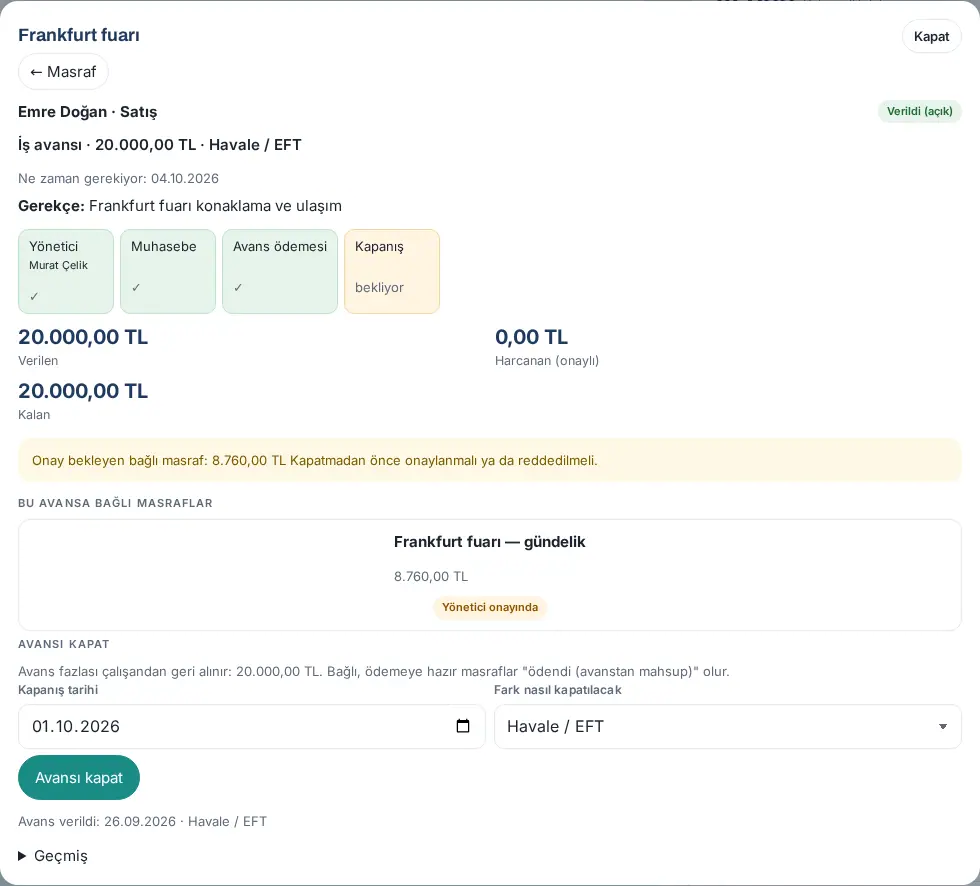This screenshot has width=980, height=886.
Task: Select the Yönetici approval step card
Action: (x=66, y=271)
